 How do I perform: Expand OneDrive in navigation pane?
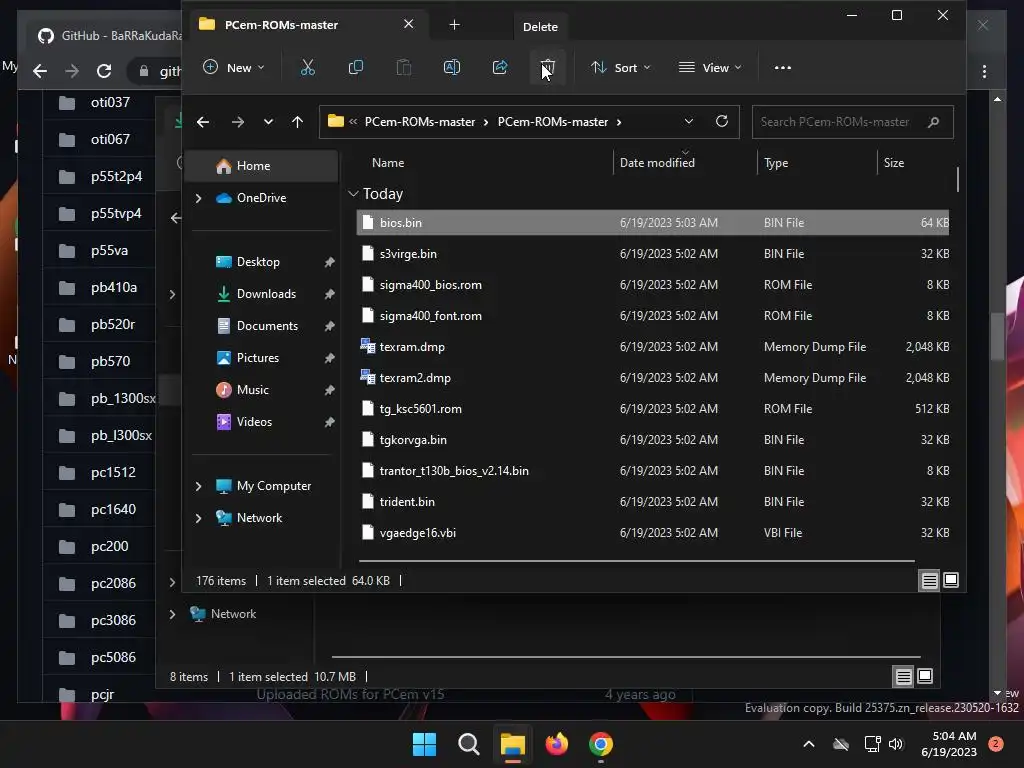(199, 198)
